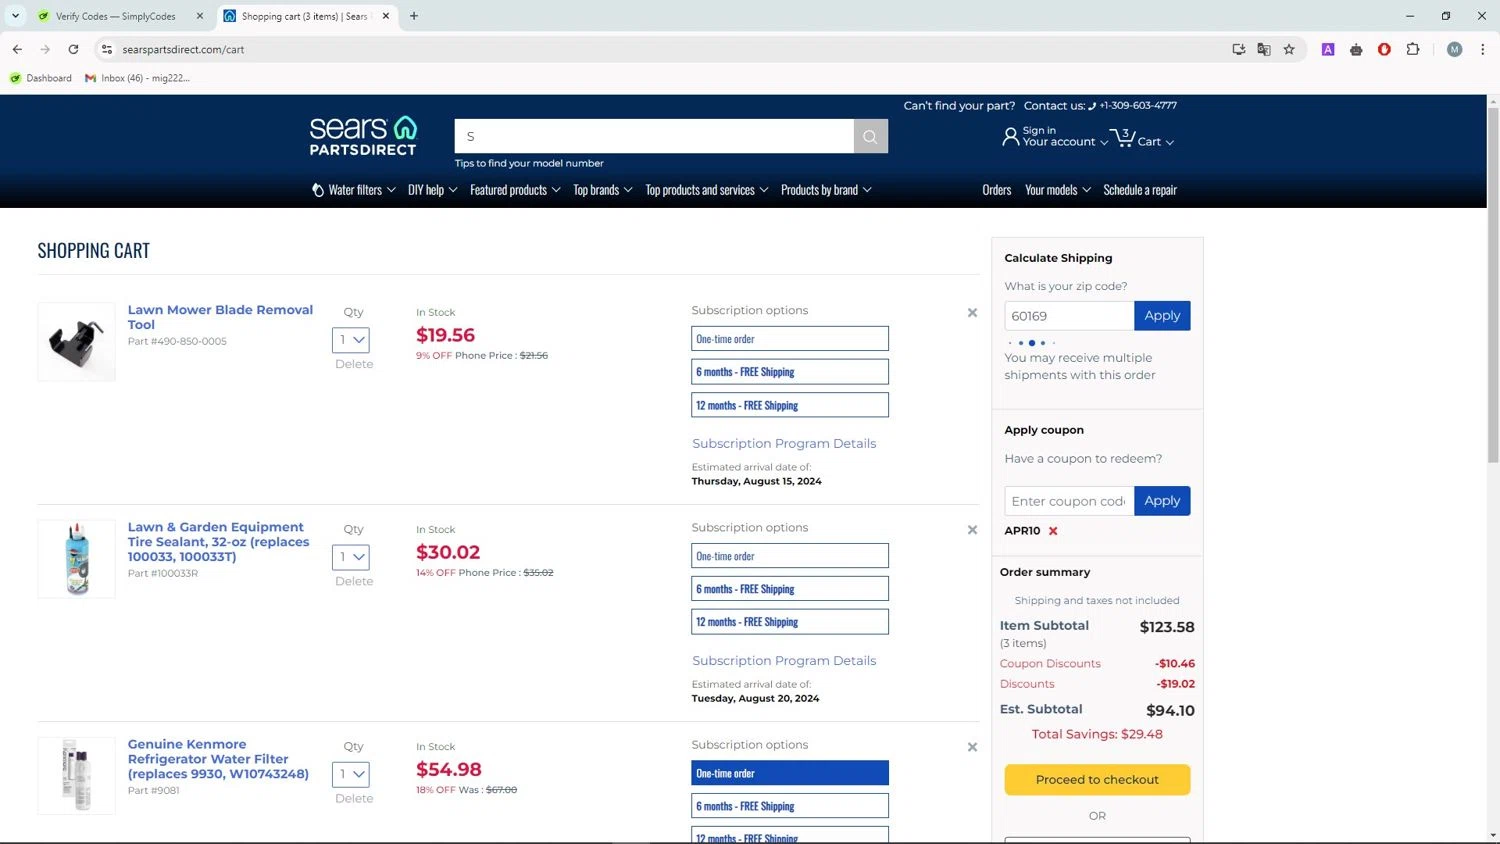Open the shopping cart icon in the header
Image resolution: width=1500 pixels, height=844 pixels.
1124,137
